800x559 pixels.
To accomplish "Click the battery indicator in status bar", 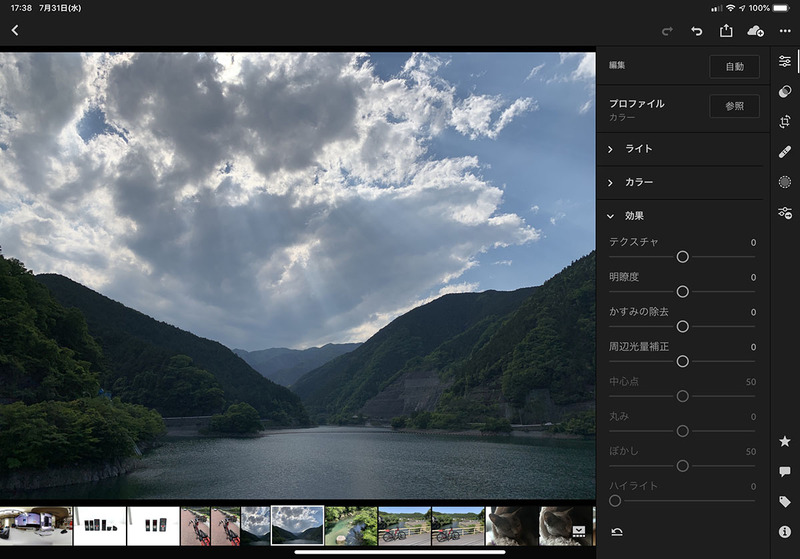I will pos(781,8).
